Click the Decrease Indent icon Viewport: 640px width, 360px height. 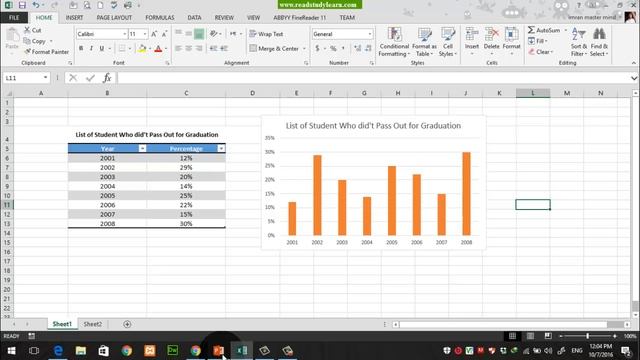(x=213, y=49)
